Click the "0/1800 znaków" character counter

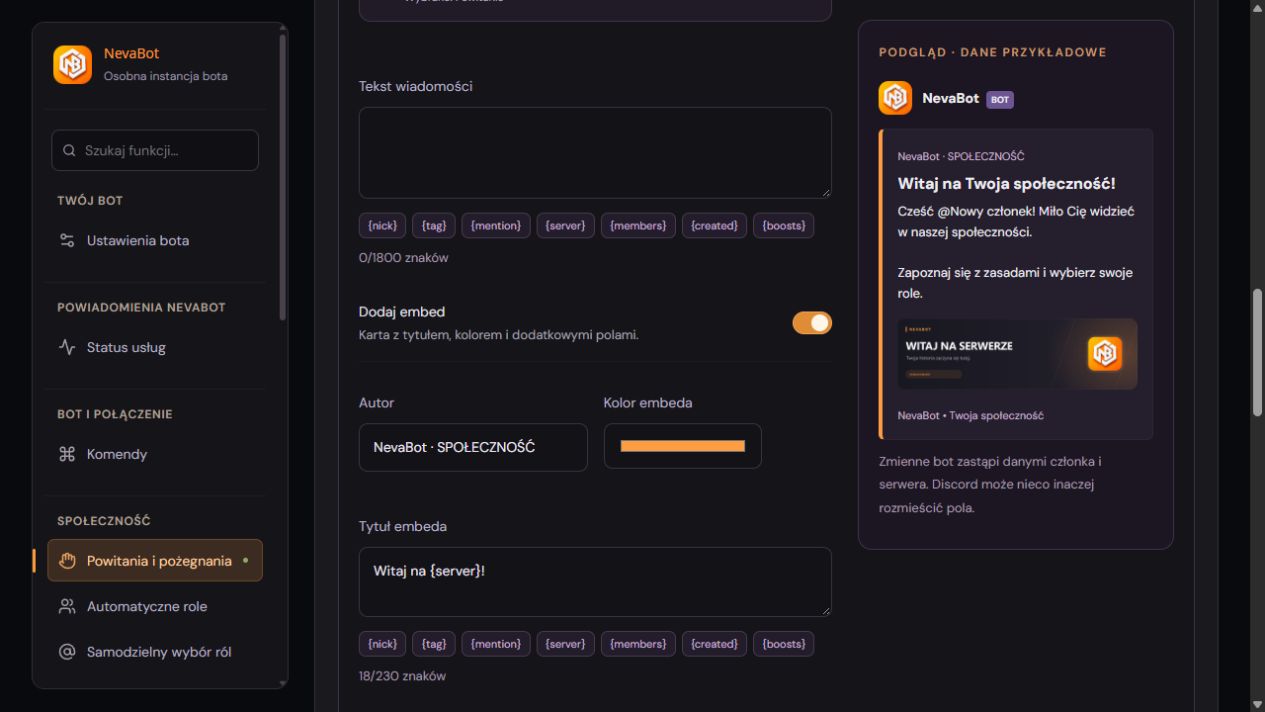pos(404,258)
